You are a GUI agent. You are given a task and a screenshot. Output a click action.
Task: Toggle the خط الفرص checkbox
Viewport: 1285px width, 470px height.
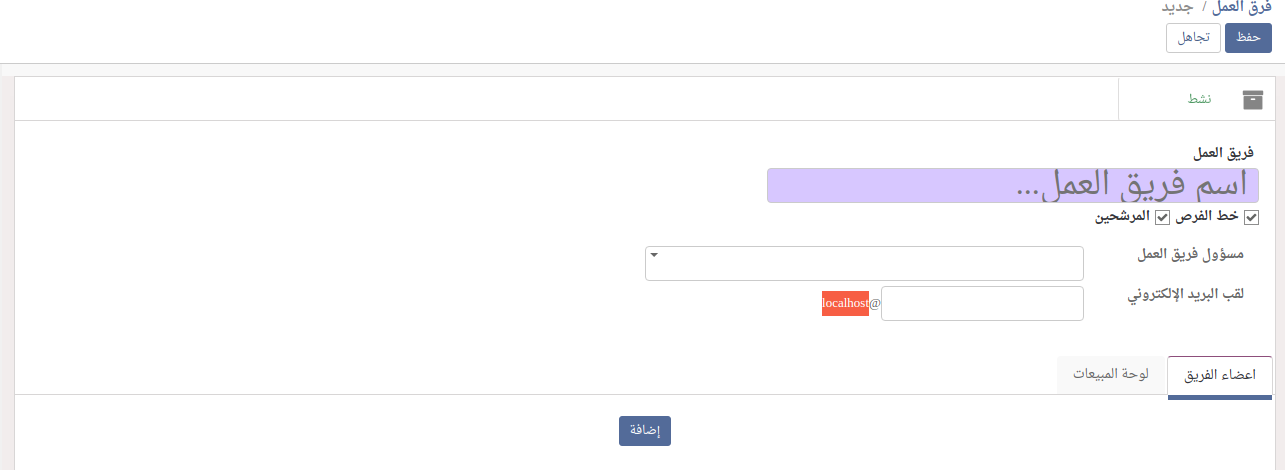pos(1250,217)
